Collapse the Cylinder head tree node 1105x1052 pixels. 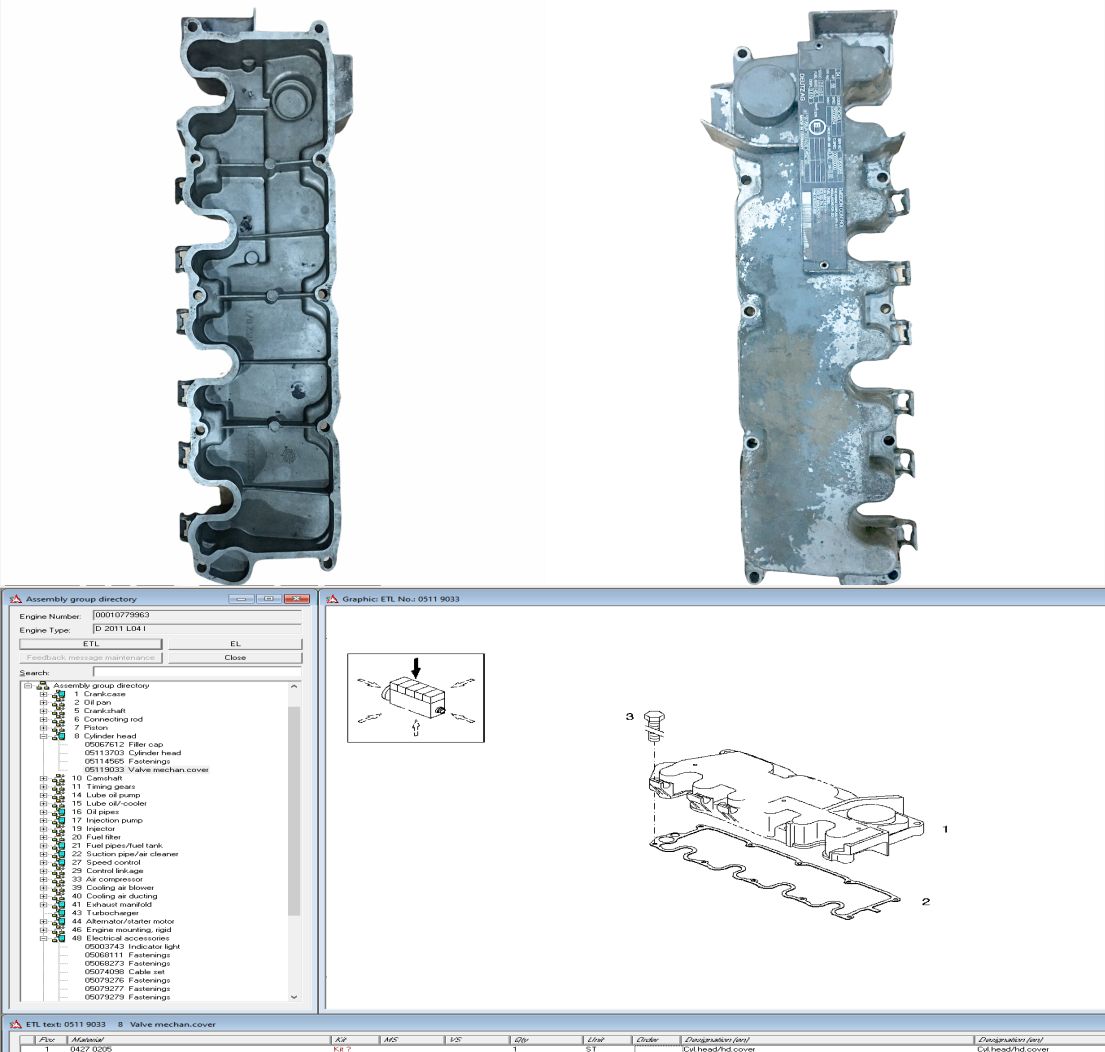[43, 736]
